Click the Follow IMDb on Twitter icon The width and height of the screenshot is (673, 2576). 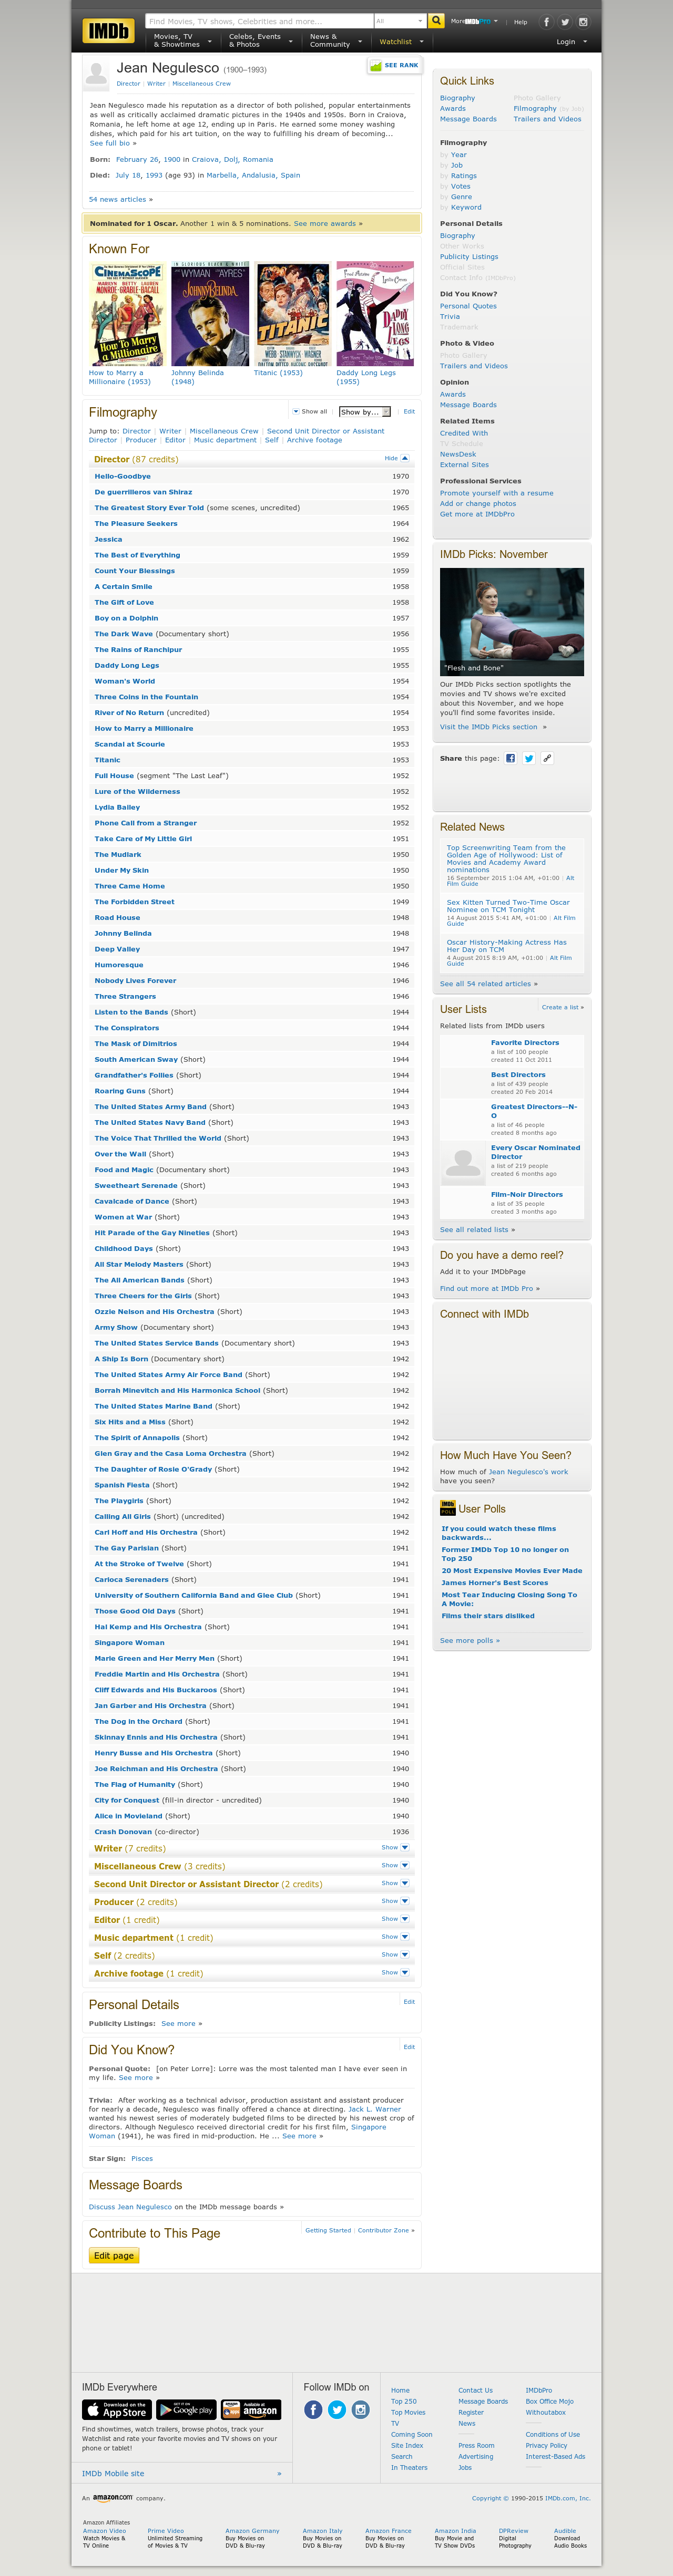[x=337, y=2409]
